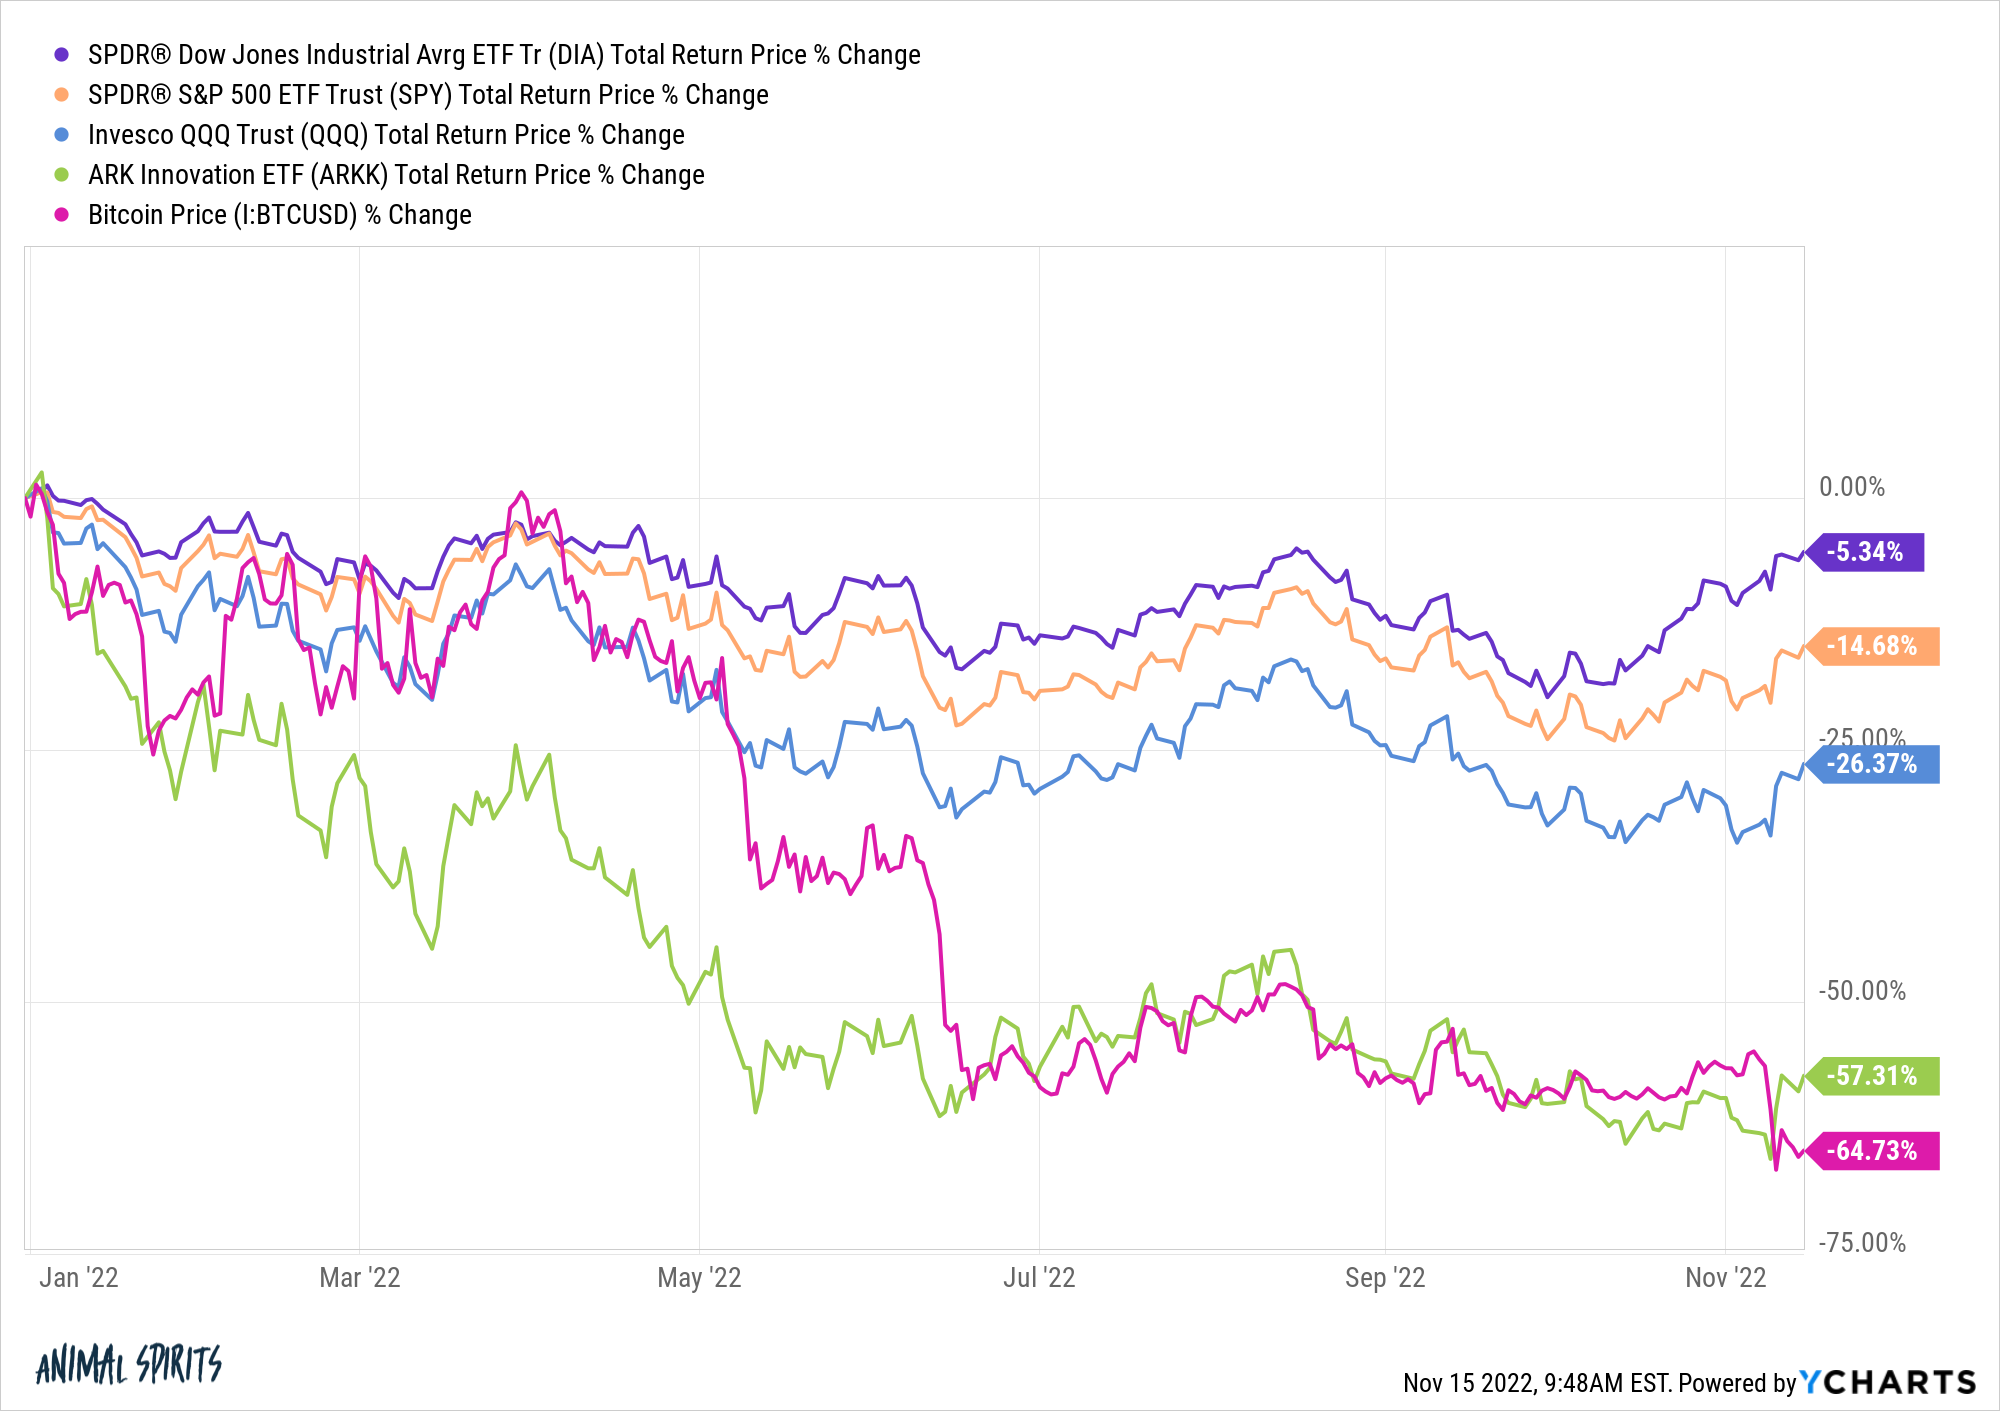Click the -50.00% y-axis label
Viewport: 2000px width, 1411px height.
(x=1862, y=991)
